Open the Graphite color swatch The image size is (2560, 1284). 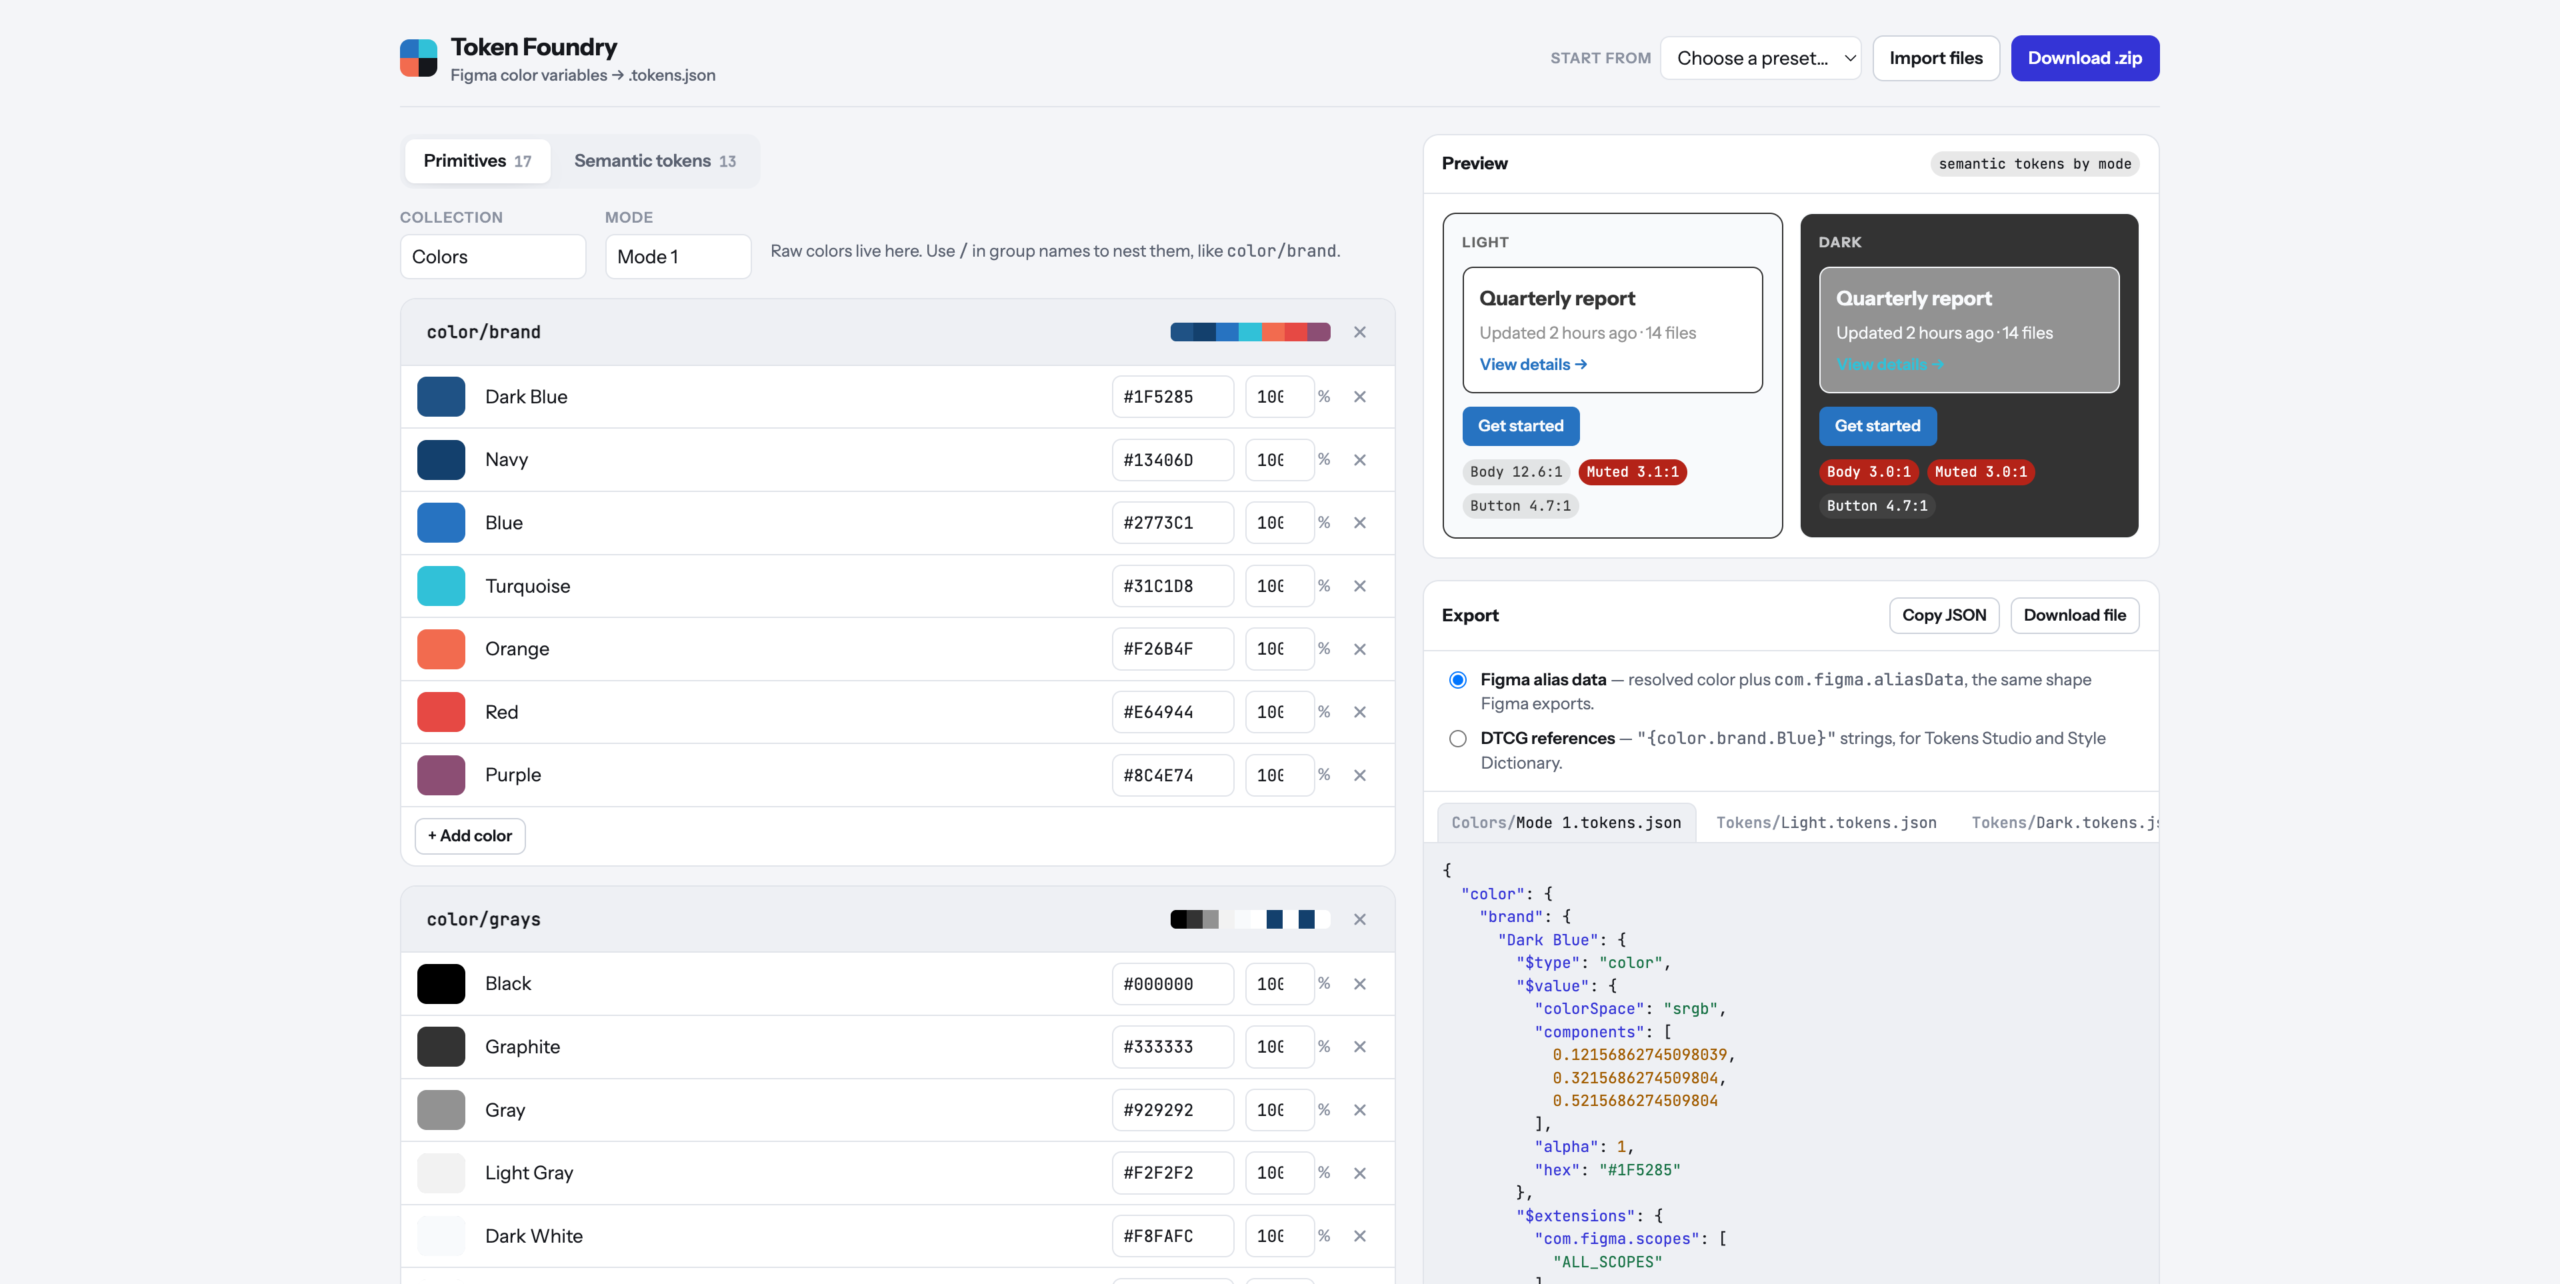441,1047
